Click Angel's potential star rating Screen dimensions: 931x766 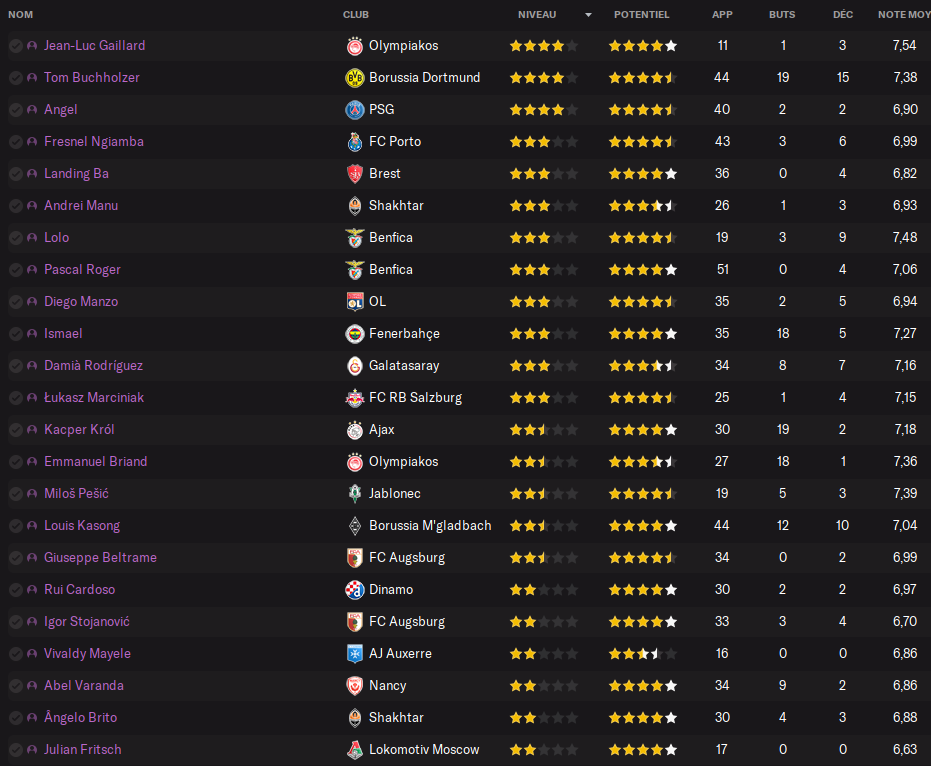(x=642, y=110)
